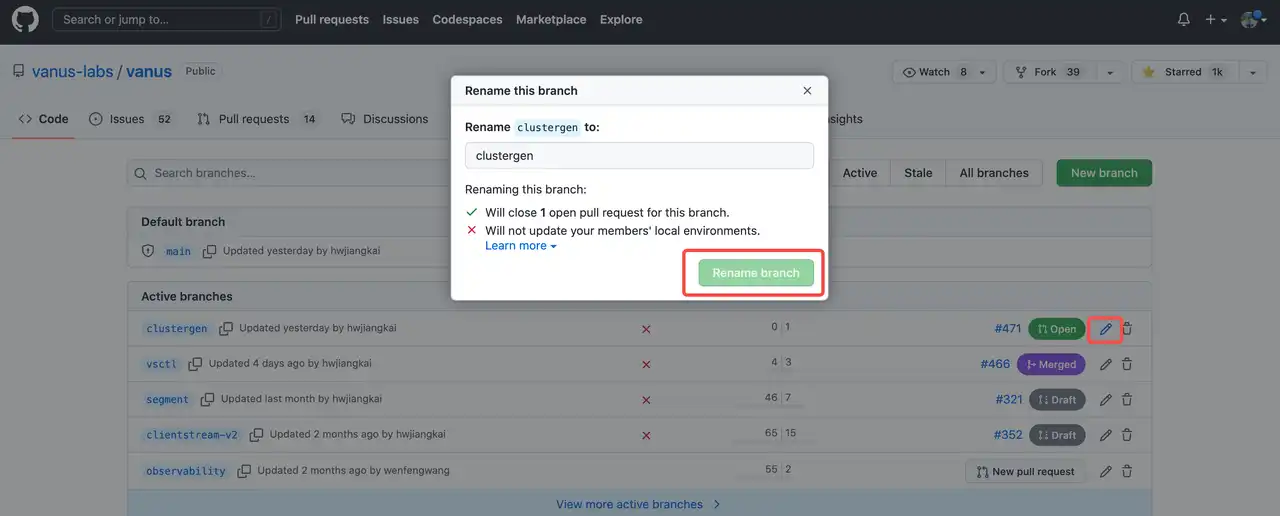Open pull request #352

point(1008,435)
